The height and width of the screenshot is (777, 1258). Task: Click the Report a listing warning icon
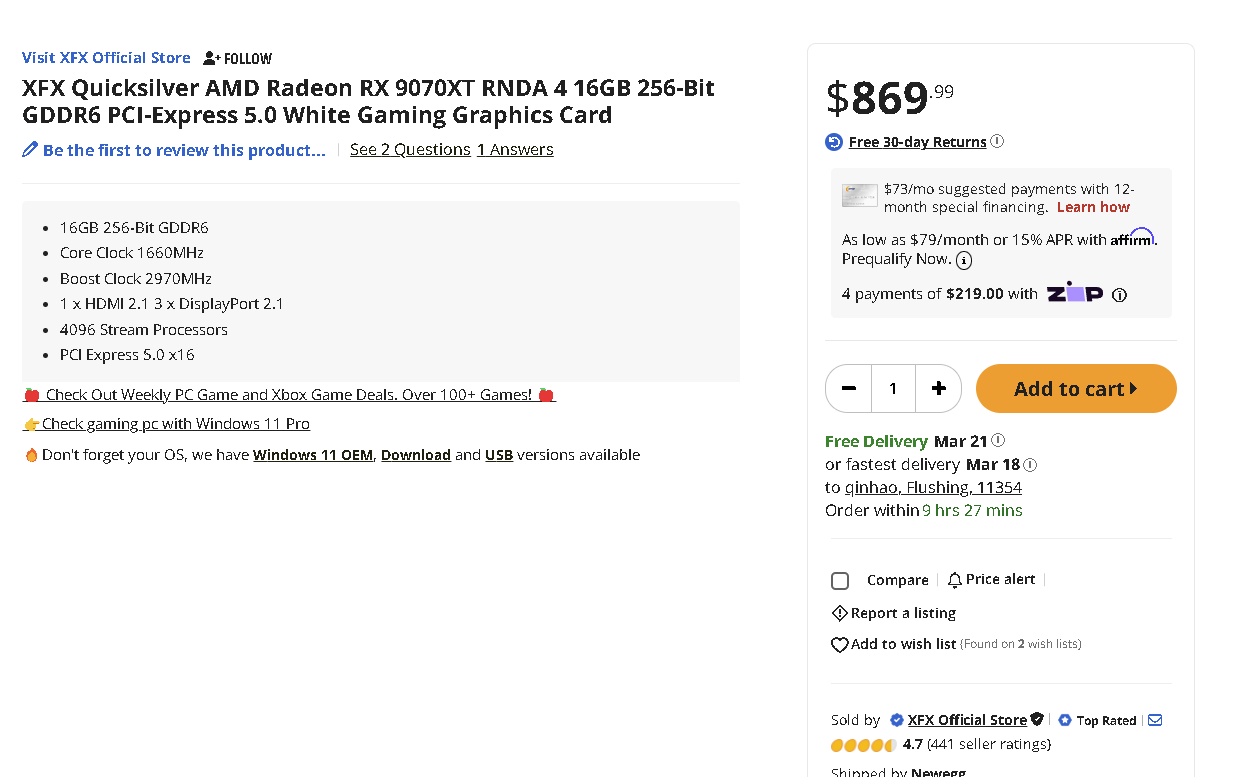pos(840,613)
